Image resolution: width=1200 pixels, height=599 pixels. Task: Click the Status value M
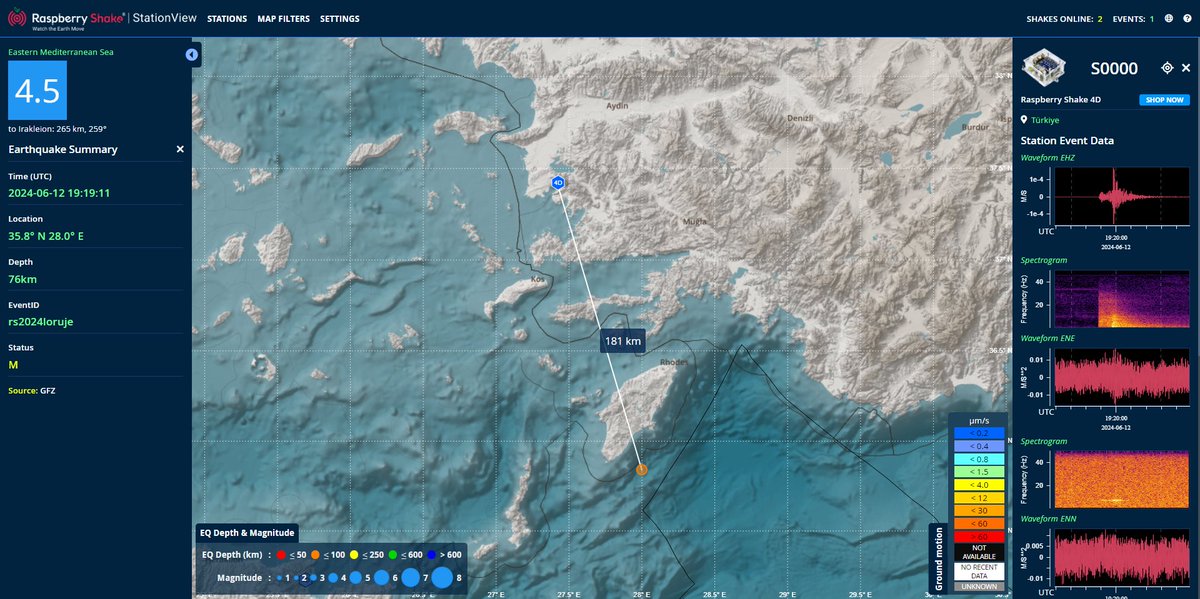tap(13, 365)
